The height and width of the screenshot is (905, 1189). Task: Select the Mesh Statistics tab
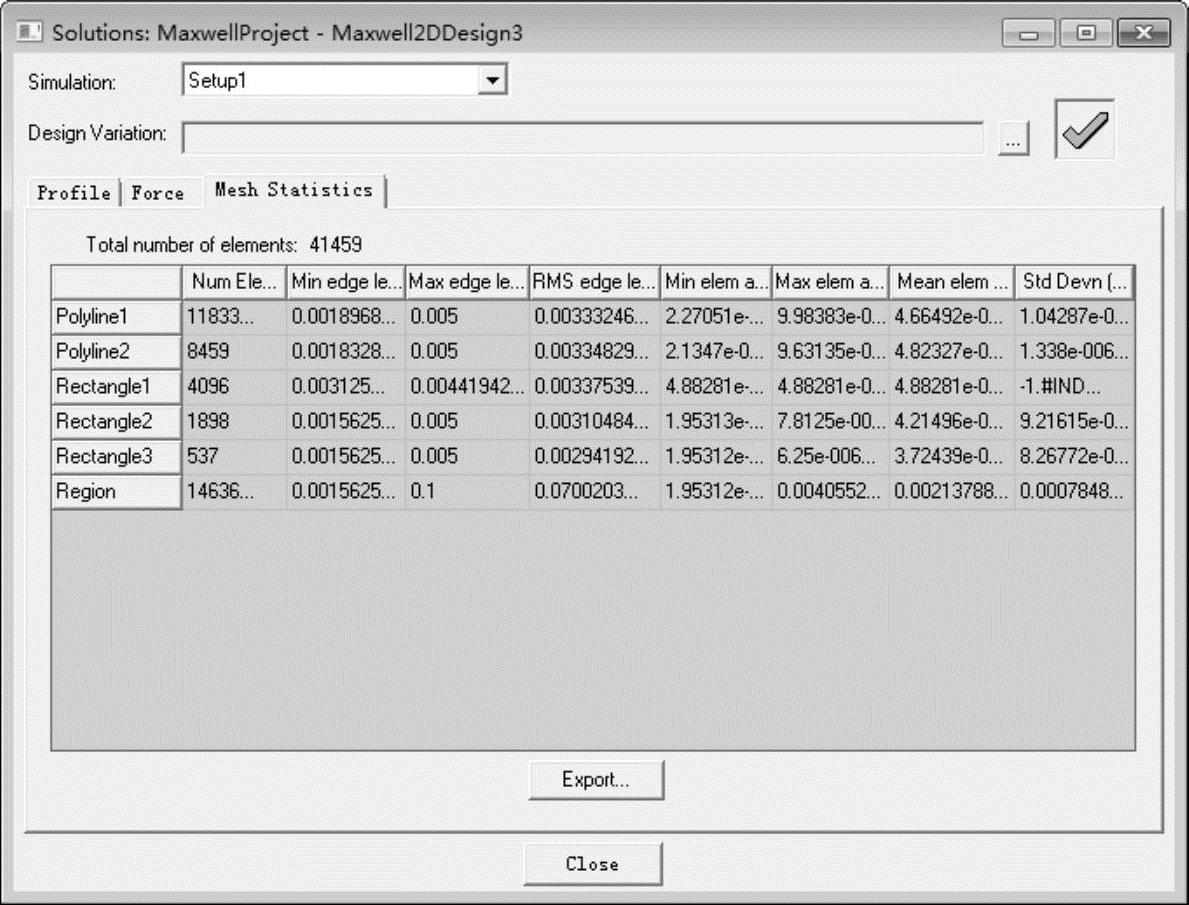point(293,190)
